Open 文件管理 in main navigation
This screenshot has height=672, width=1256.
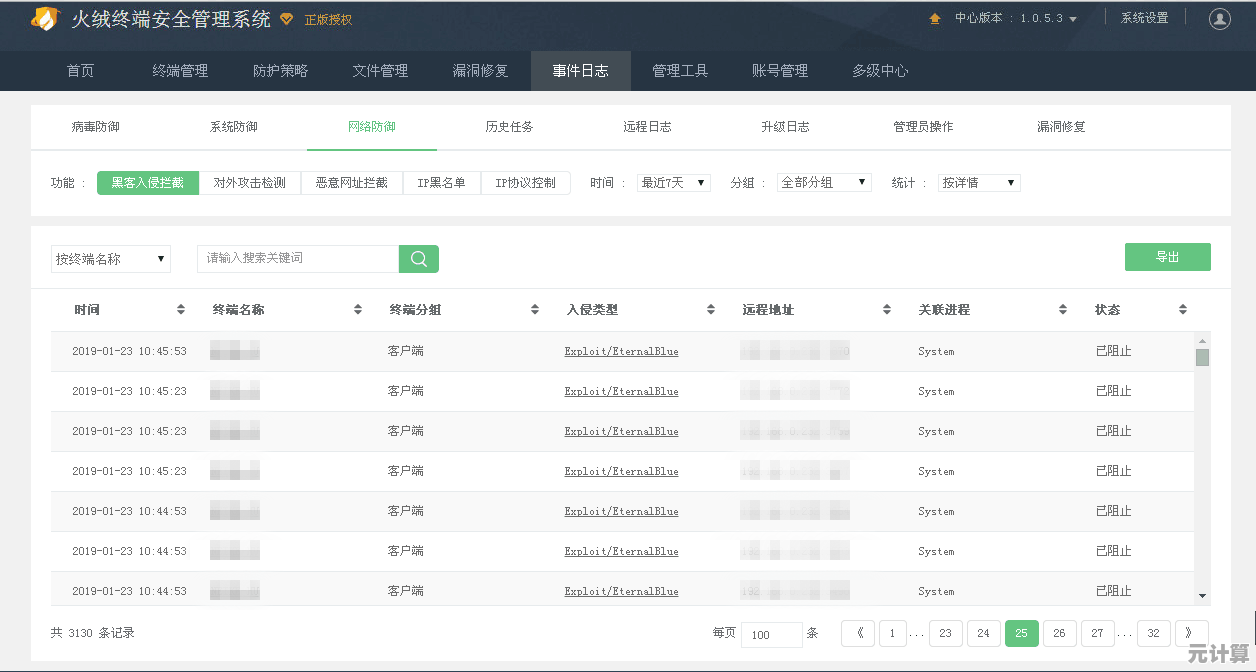point(381,71)
